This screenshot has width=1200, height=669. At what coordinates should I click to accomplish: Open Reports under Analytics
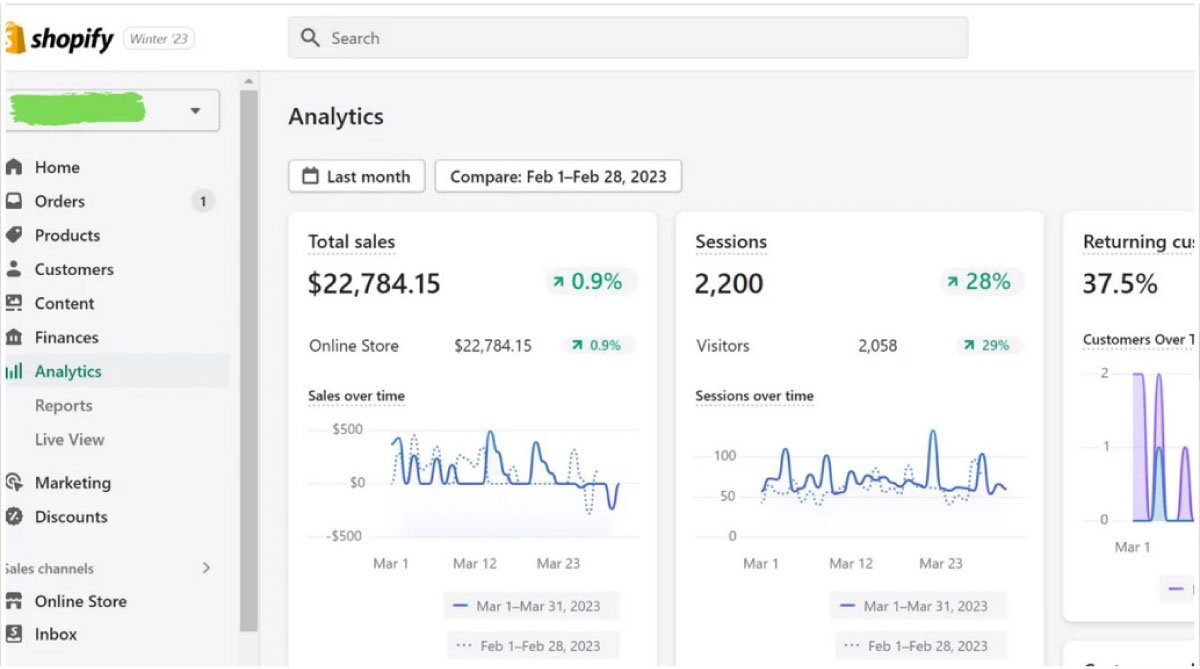pyautogui.click(x=63, y=405)
